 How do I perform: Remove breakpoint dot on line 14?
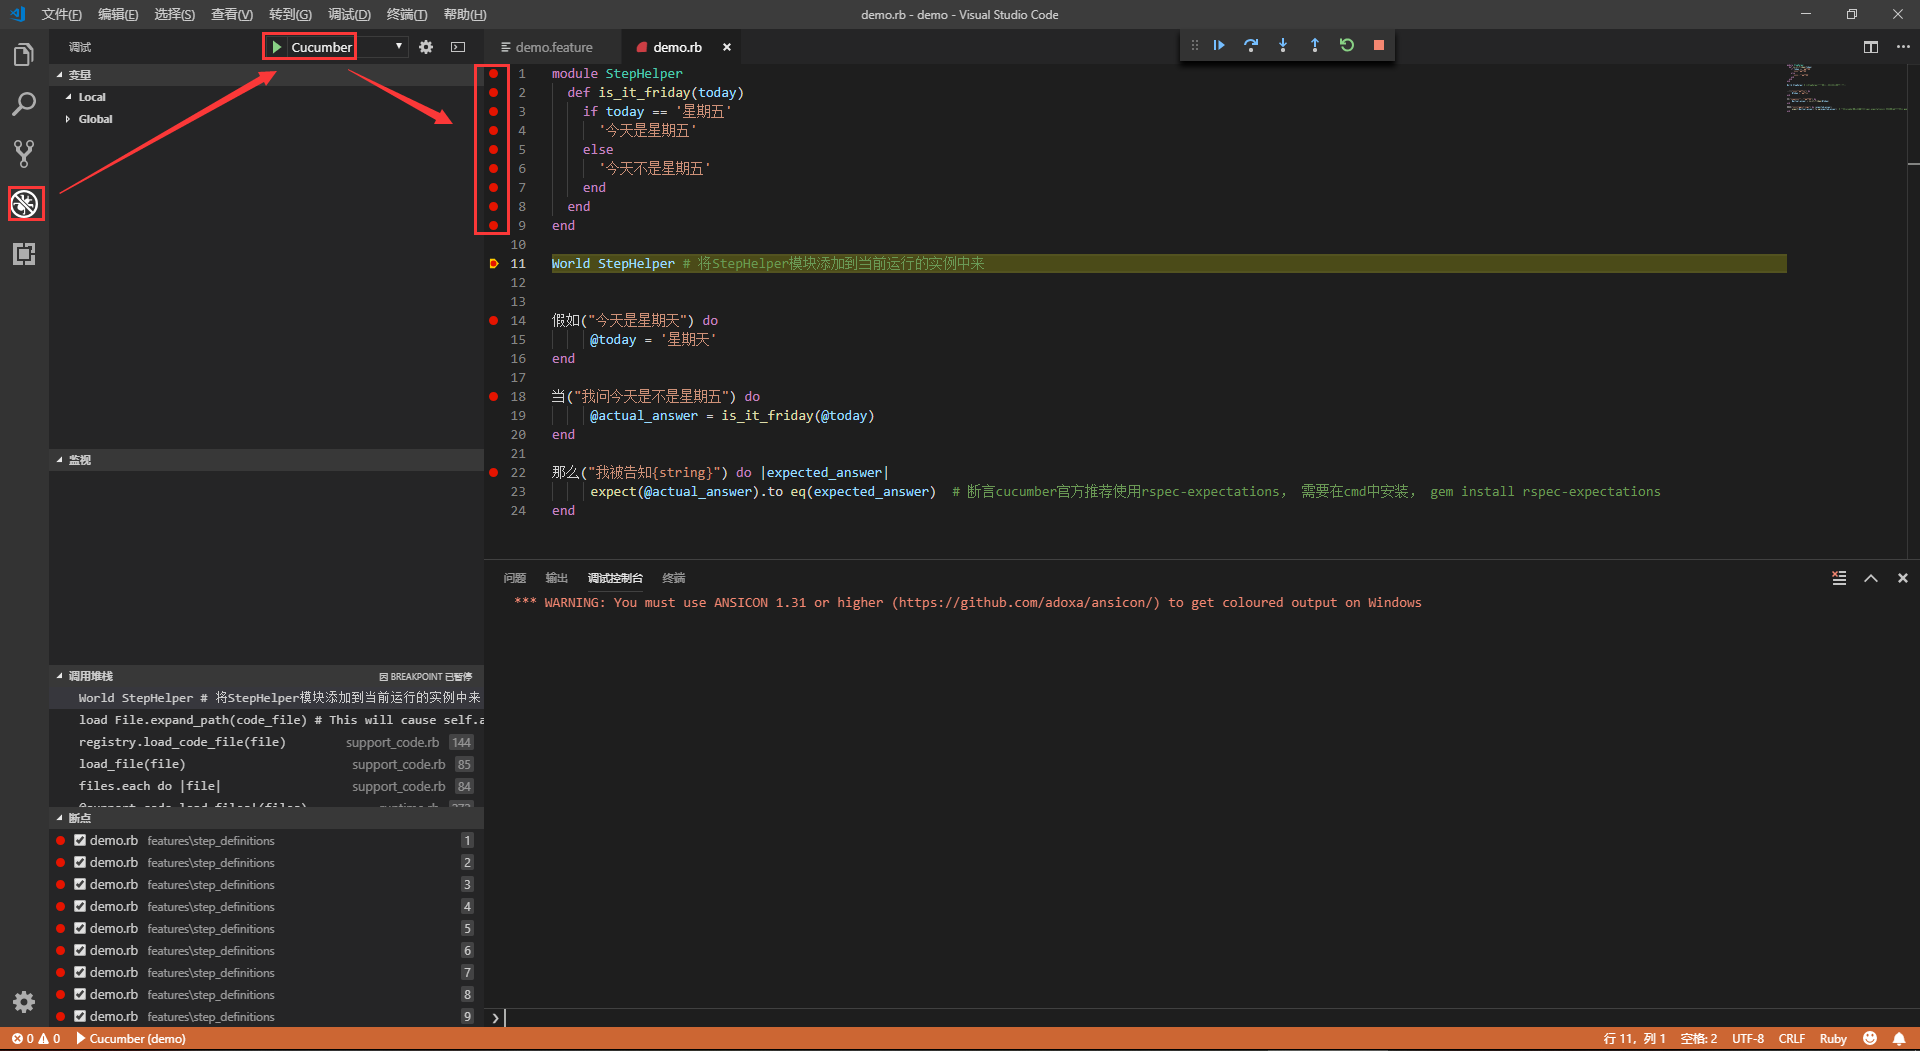pos(493,321)
